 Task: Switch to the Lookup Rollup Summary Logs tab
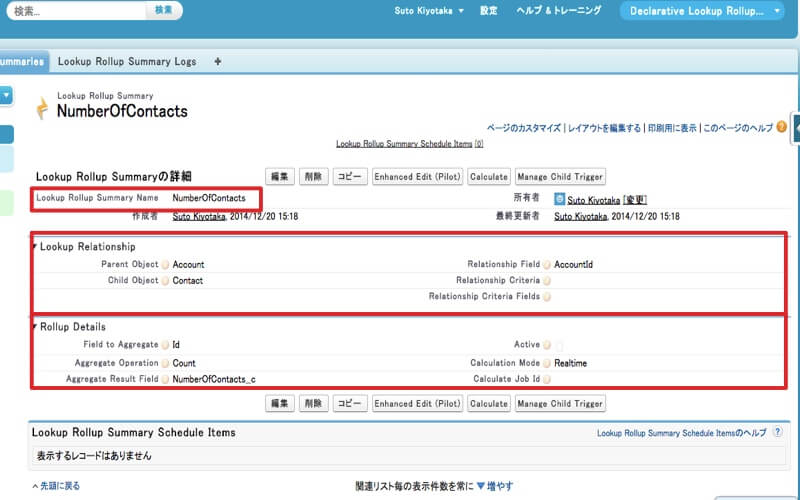coord(127,62)
